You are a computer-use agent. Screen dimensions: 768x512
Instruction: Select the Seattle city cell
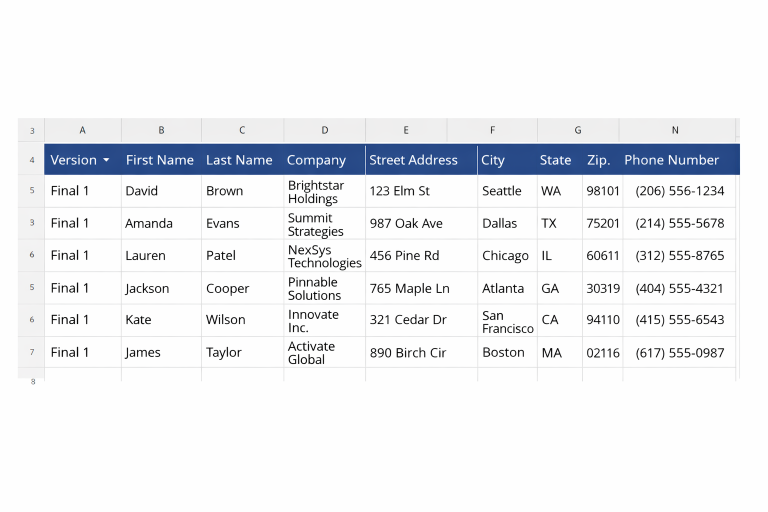(x=507, y=191)
